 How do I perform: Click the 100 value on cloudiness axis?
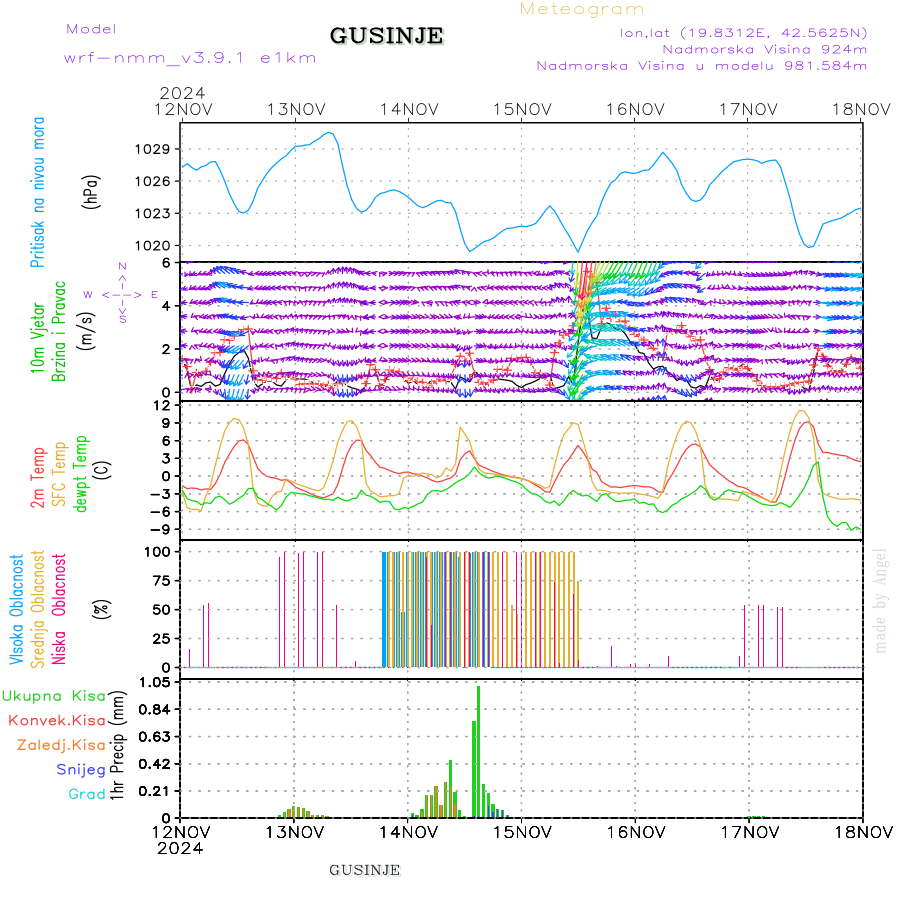(157, 552)
